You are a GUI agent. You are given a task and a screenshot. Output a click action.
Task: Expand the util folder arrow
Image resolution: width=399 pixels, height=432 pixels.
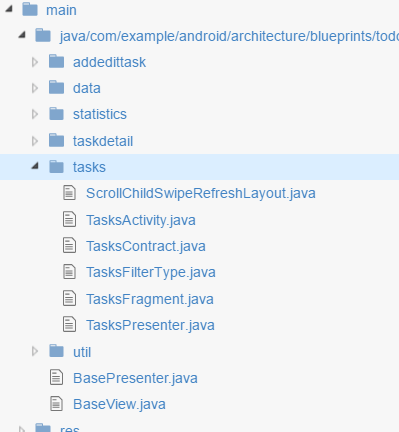[35, 351]
